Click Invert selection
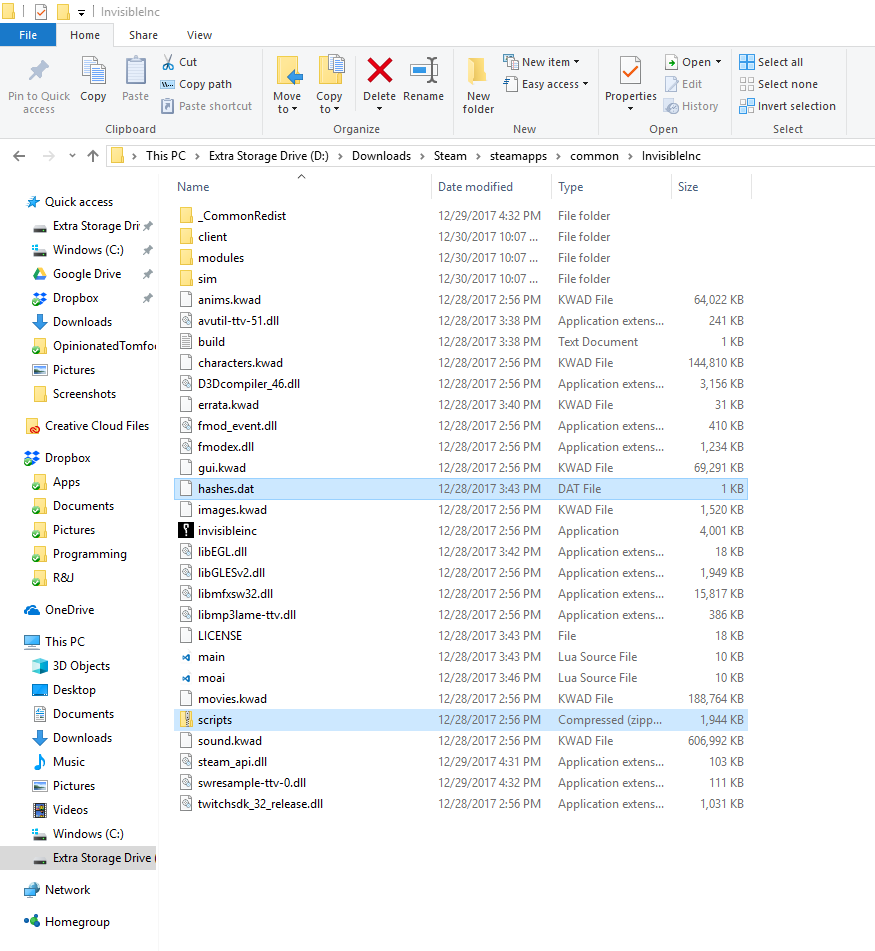875x951 pixels. (788, 106)
